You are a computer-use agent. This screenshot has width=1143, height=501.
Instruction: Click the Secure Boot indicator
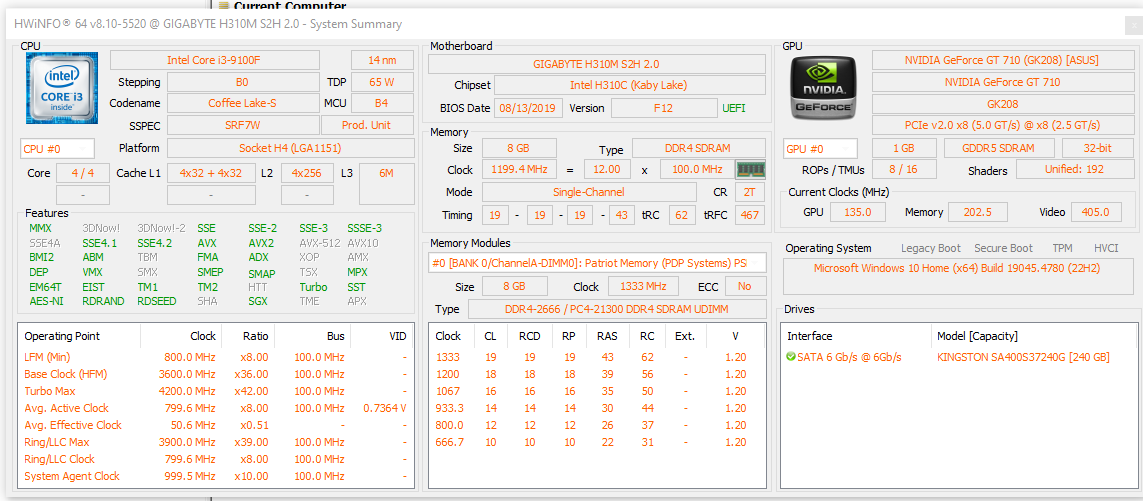pos(1004,248)
